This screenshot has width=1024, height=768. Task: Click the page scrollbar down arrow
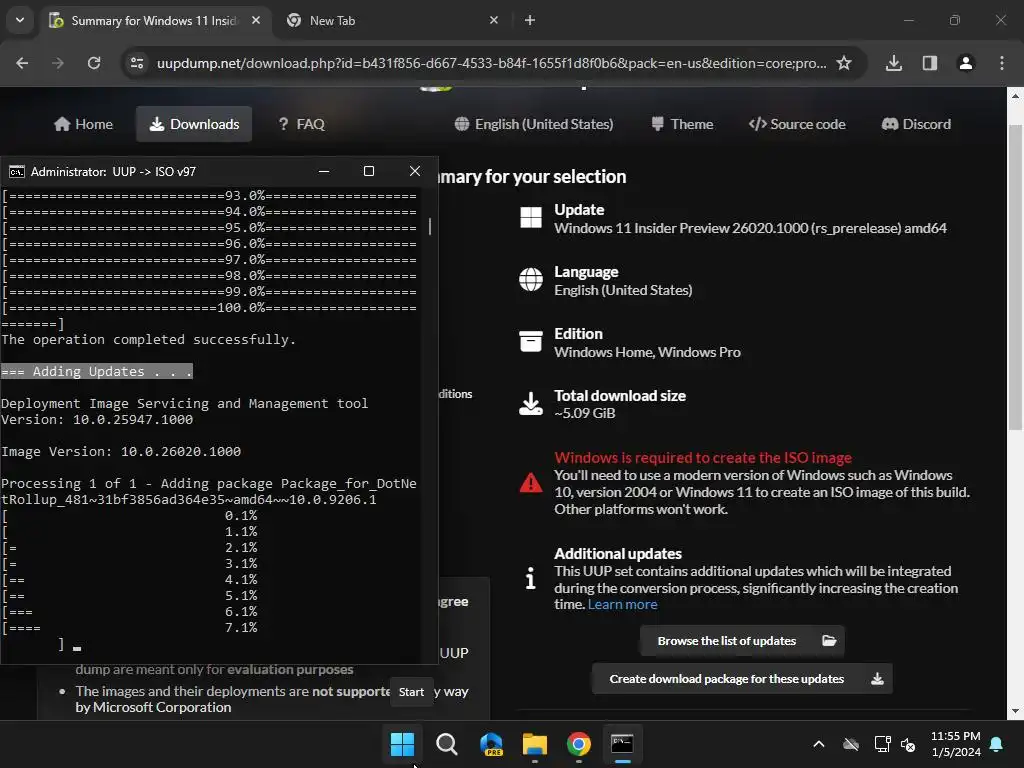pos(1015,712)
